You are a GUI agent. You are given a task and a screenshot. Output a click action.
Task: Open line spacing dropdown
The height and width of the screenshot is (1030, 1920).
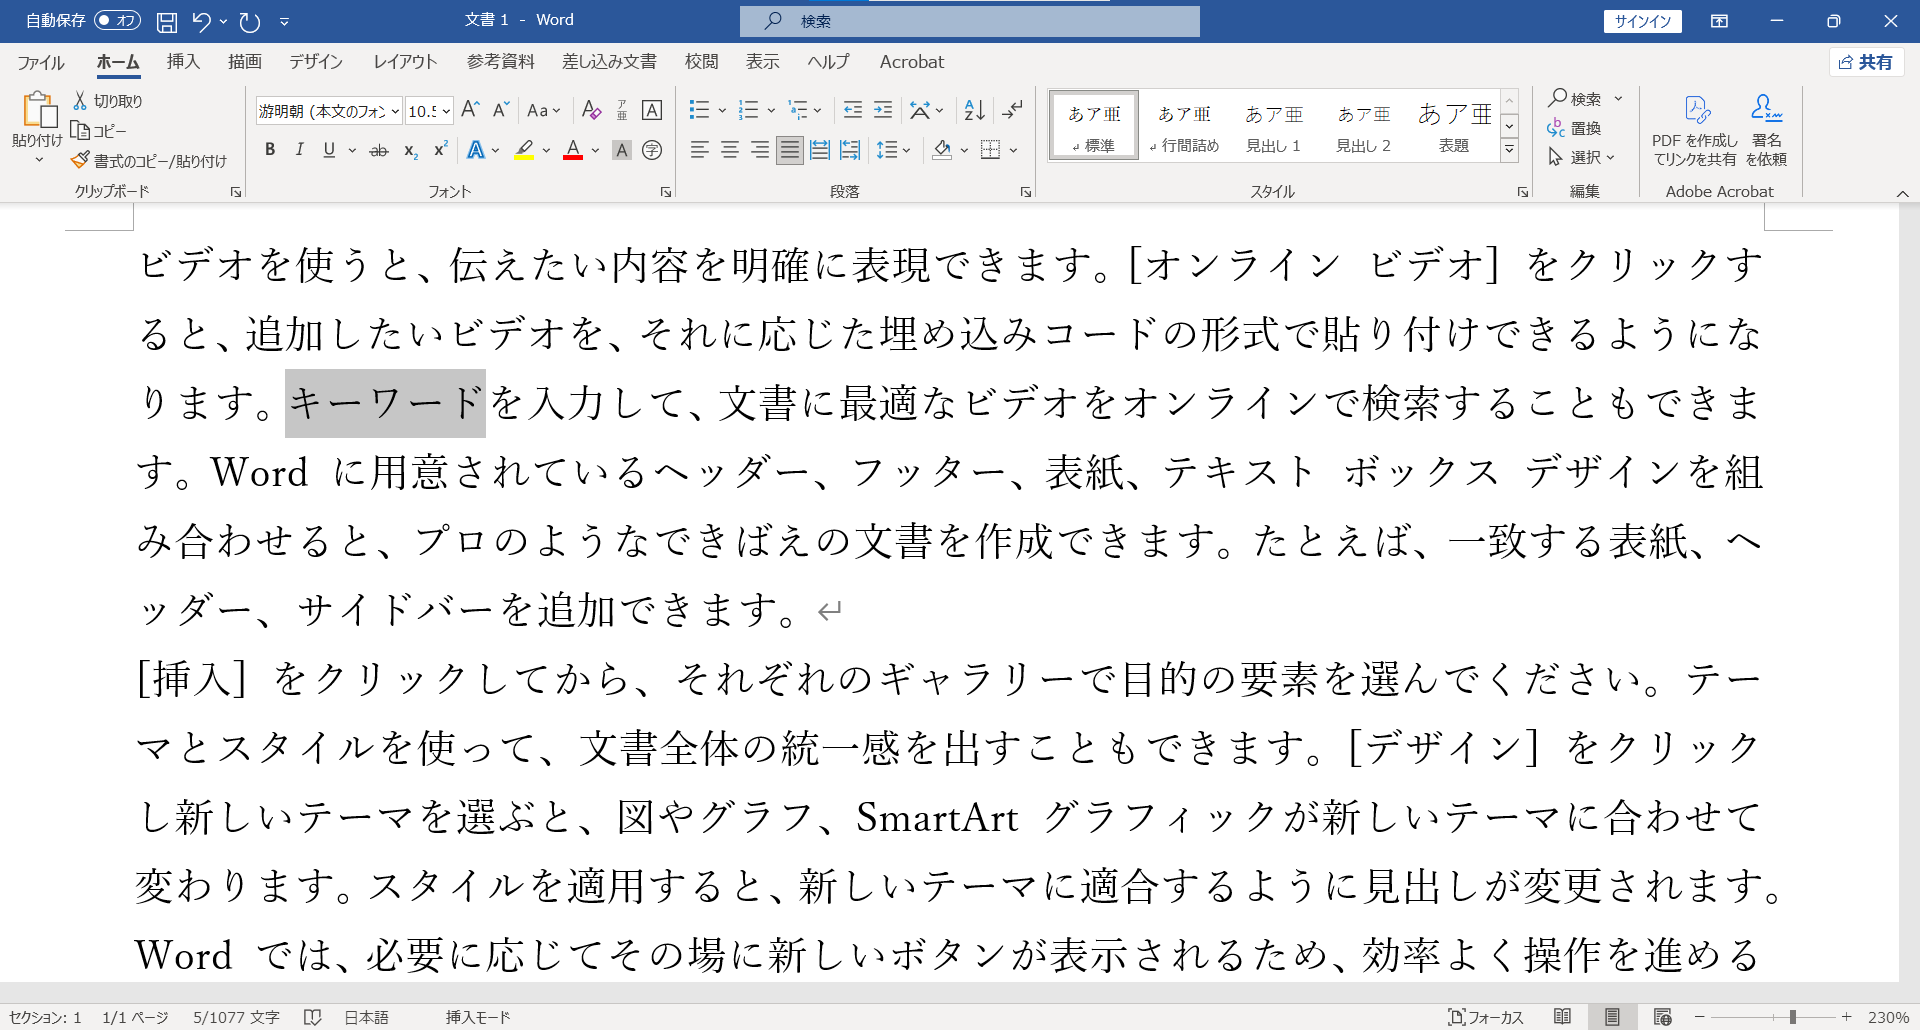[893, 150]
